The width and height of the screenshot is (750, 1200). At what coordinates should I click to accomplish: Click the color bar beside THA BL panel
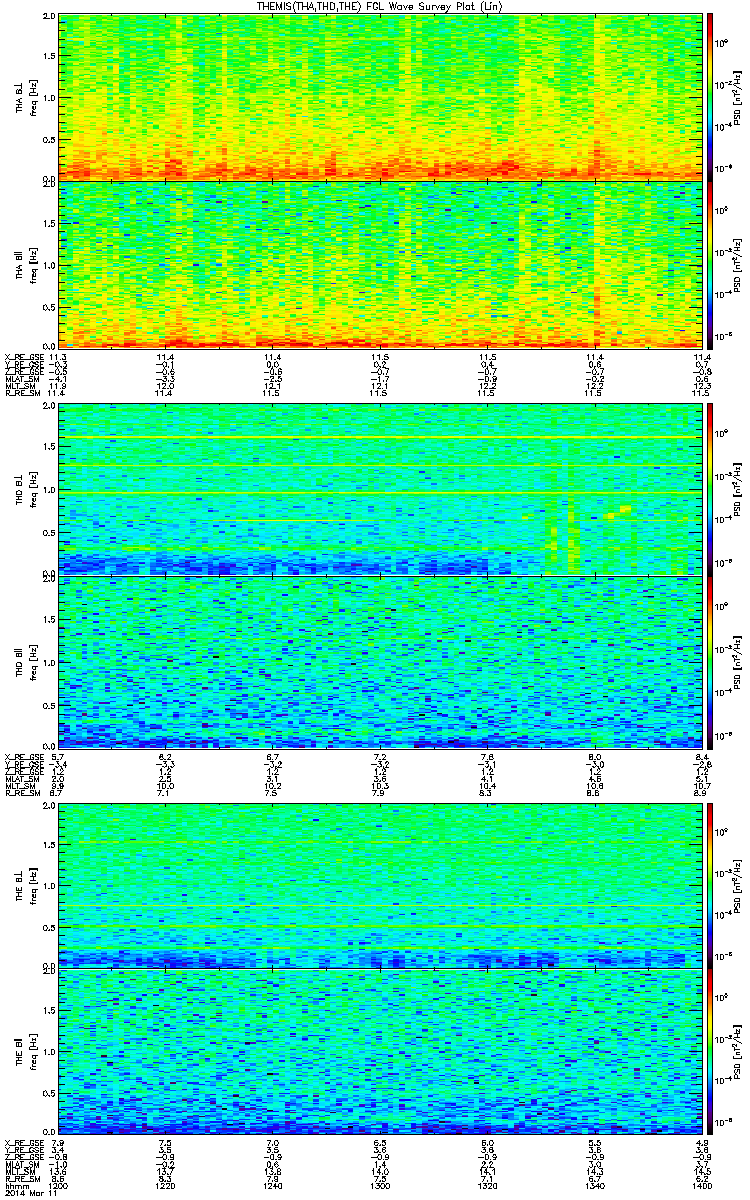(710, 97)
